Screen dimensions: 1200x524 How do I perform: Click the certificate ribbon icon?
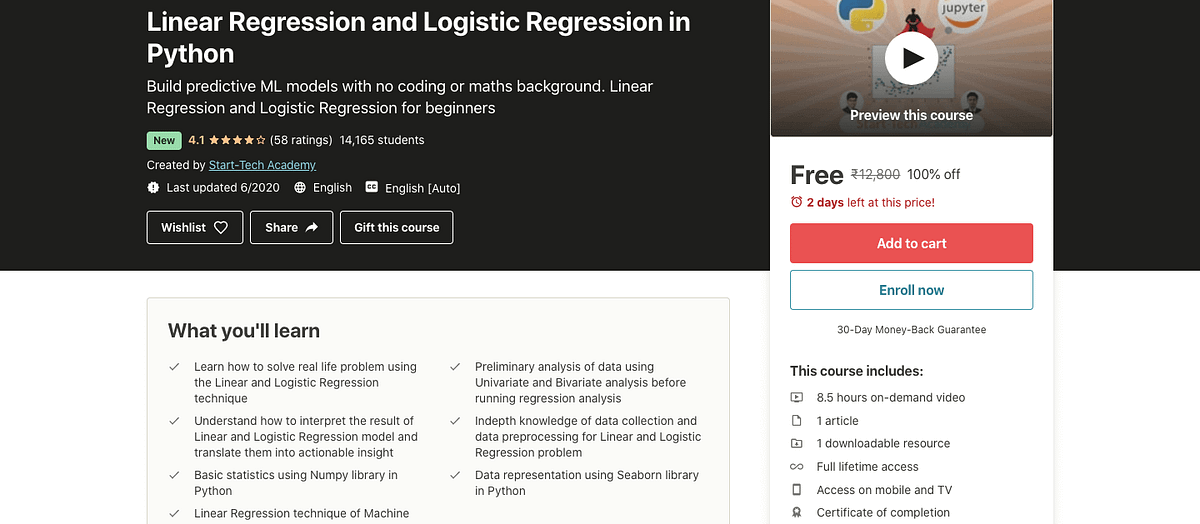[797, 512]
